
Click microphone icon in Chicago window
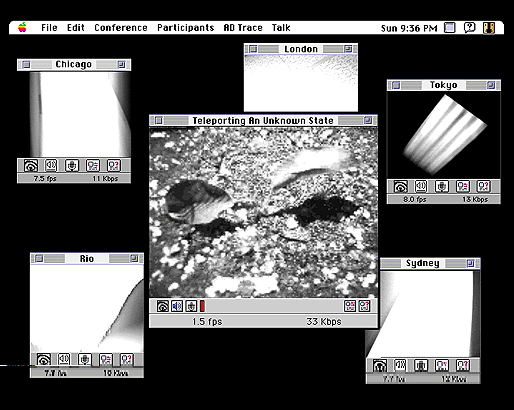[72, 165]
